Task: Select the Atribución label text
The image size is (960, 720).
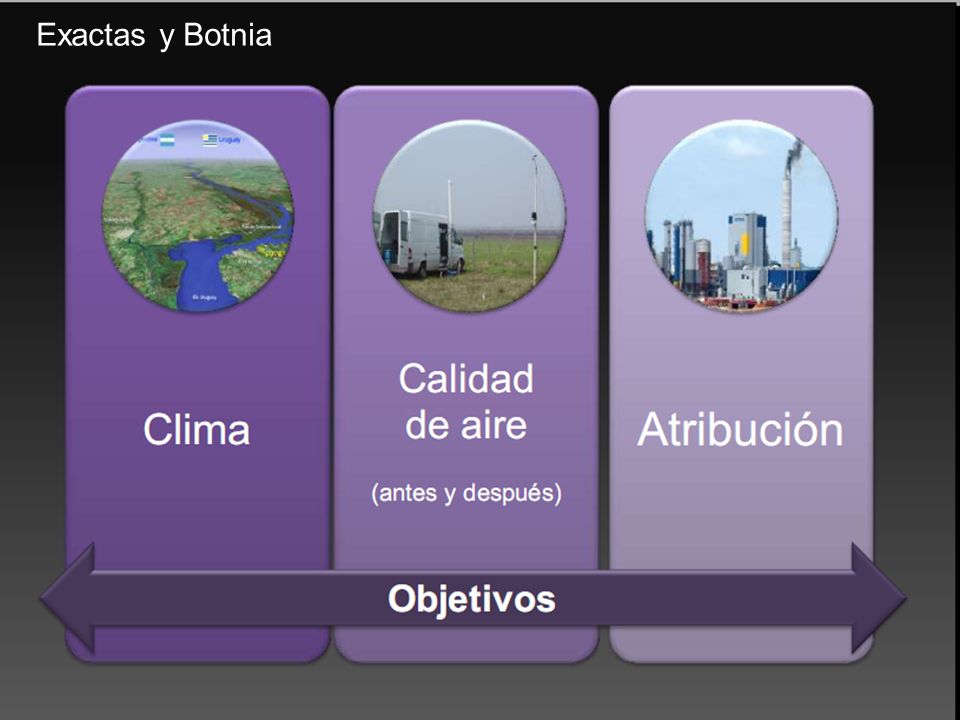Action: click(x=740, y=429)
